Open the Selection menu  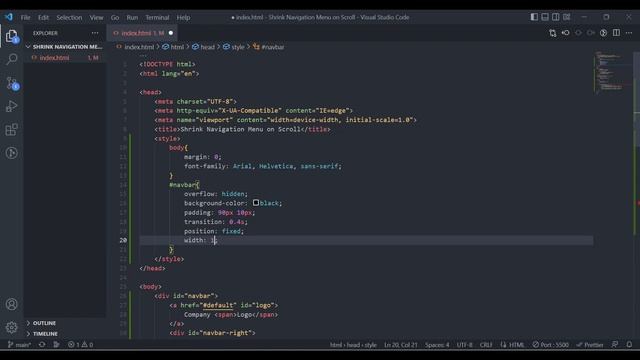[69, 18]
